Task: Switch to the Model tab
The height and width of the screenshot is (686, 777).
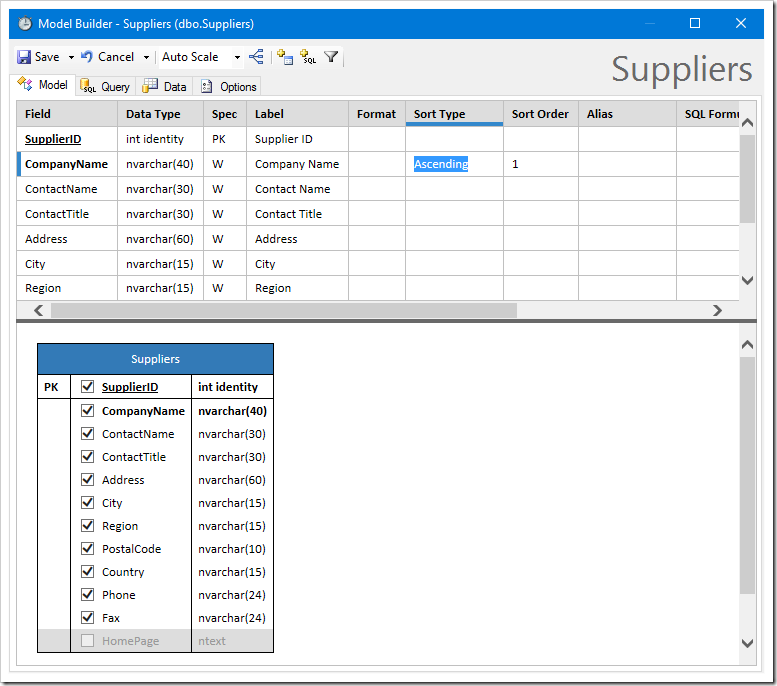Action: tap(43, 85)
